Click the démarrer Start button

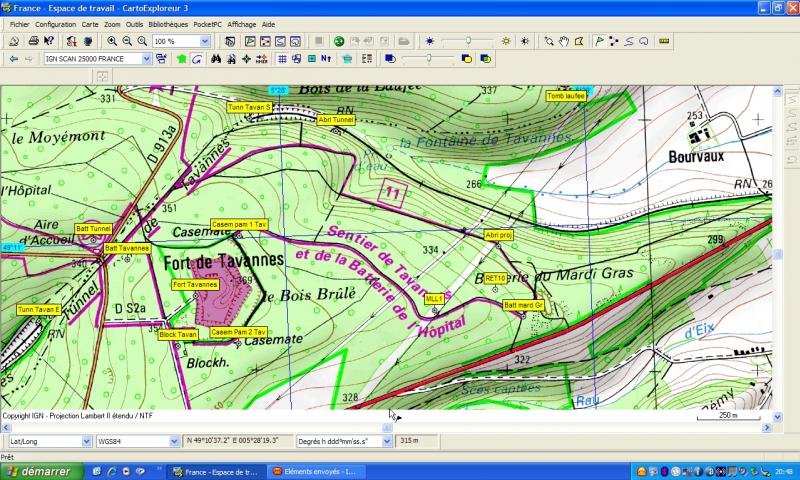coord(41,471)
